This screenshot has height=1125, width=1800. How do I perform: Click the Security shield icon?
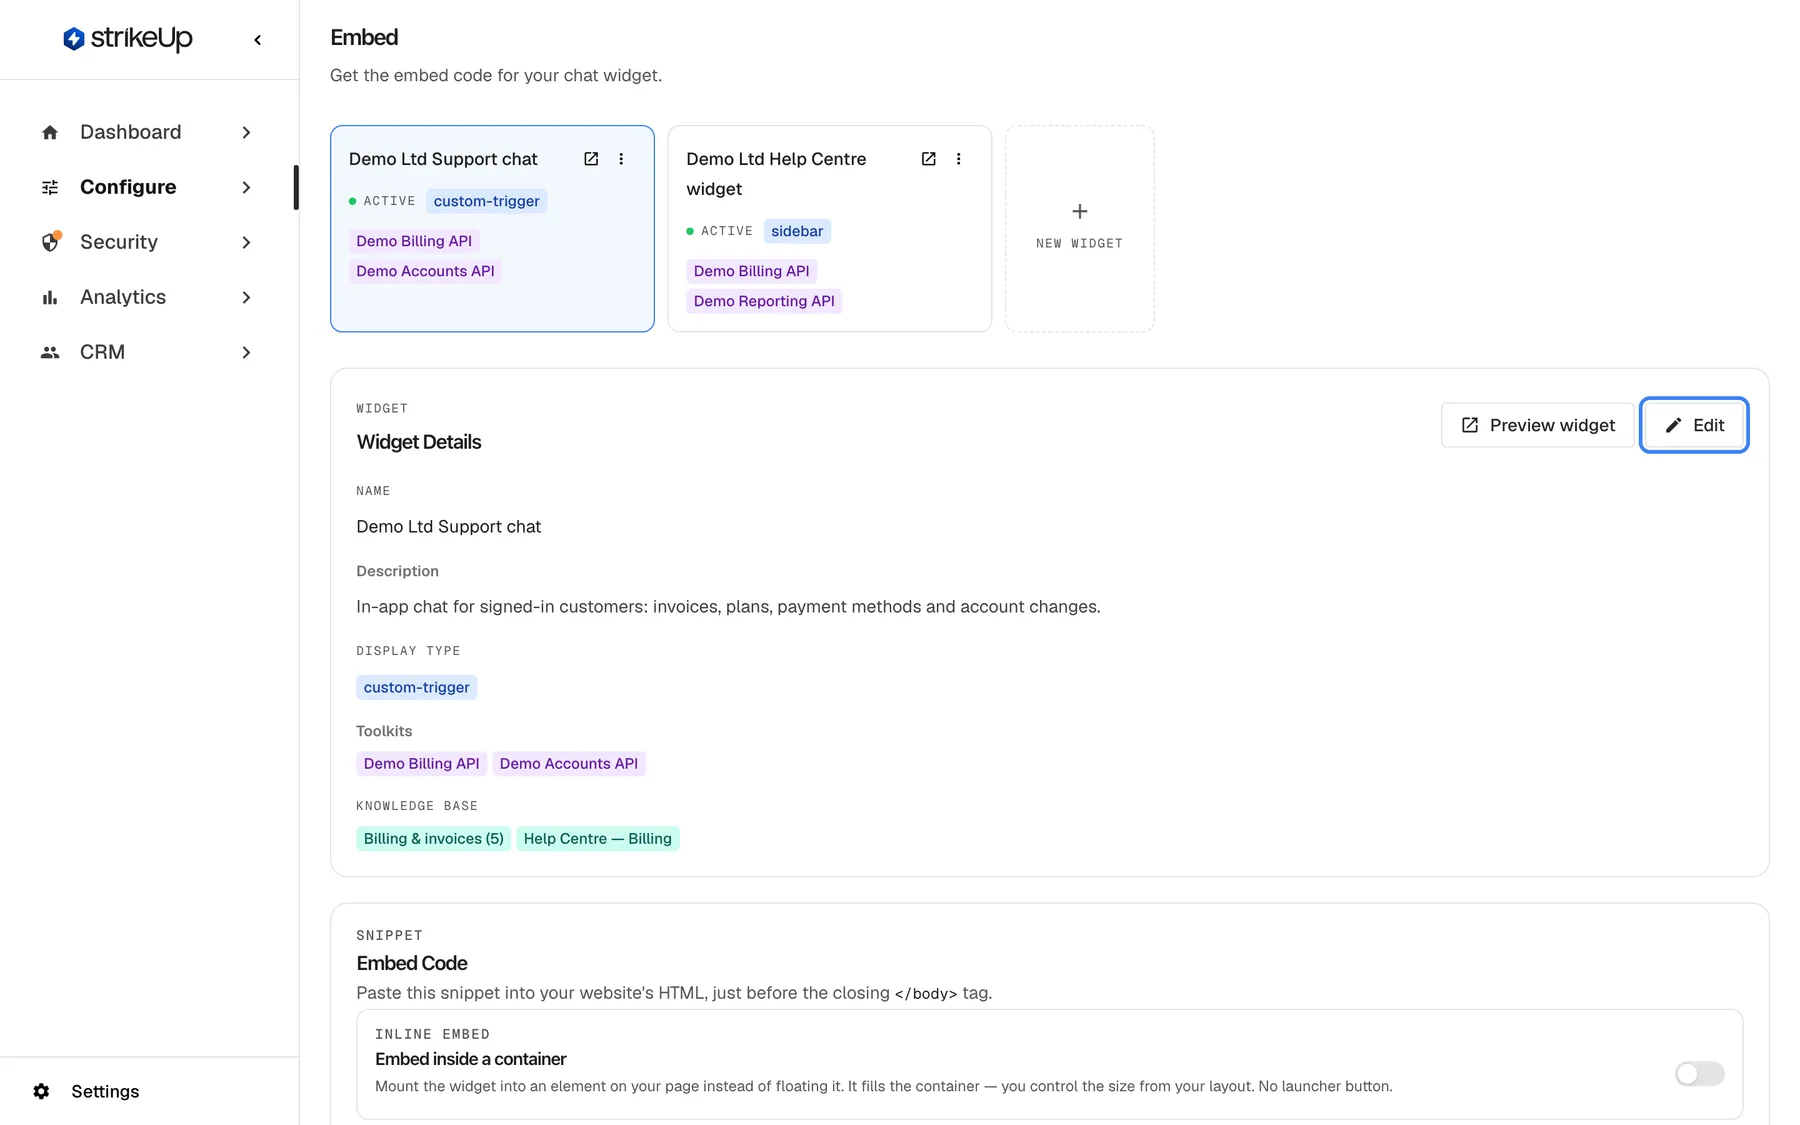click(x=50, y=242)
